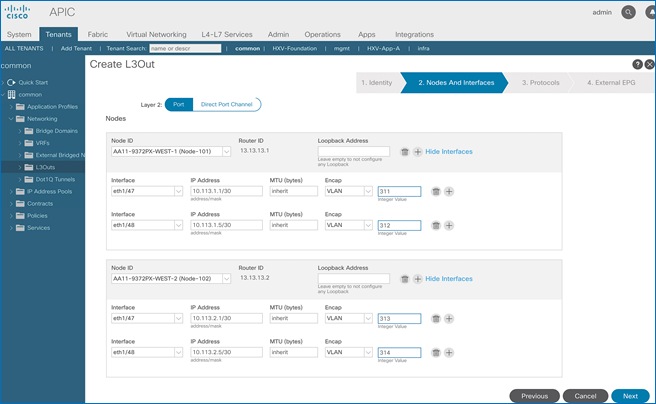Click the L3Outs folder icon

point(28,167)
